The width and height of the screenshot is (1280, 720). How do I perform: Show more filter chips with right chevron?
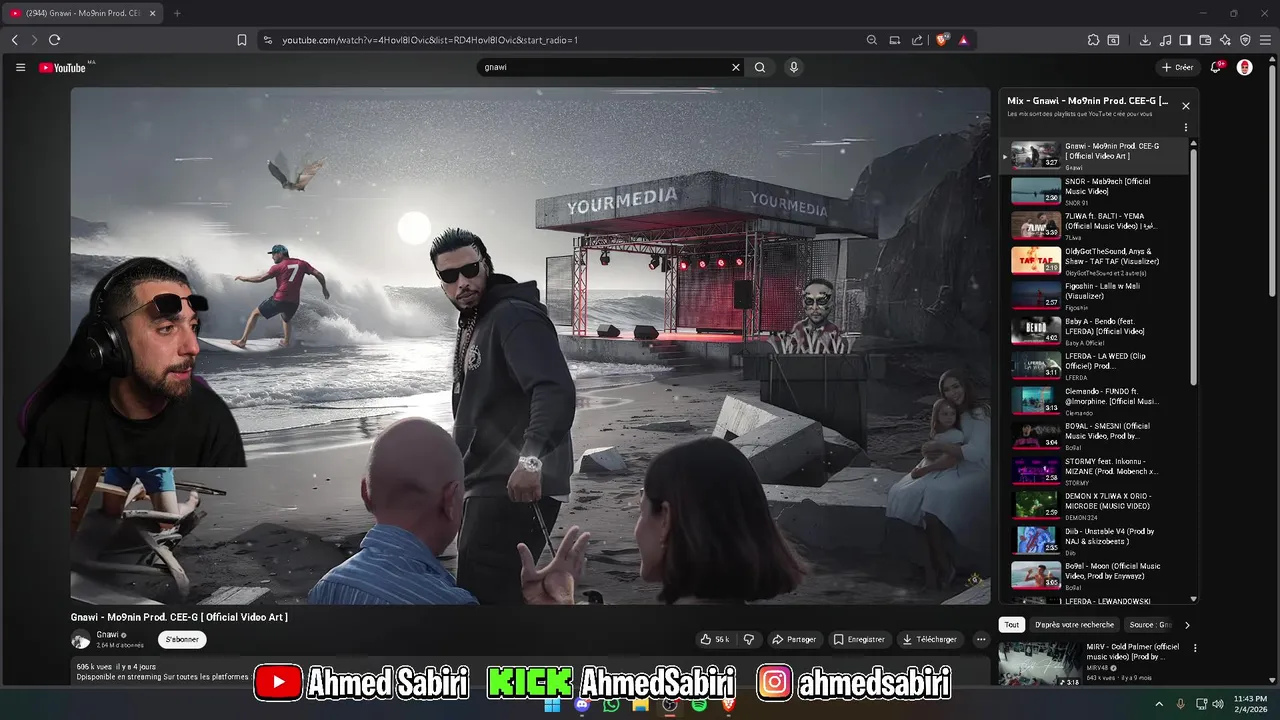pos(1187,625)
